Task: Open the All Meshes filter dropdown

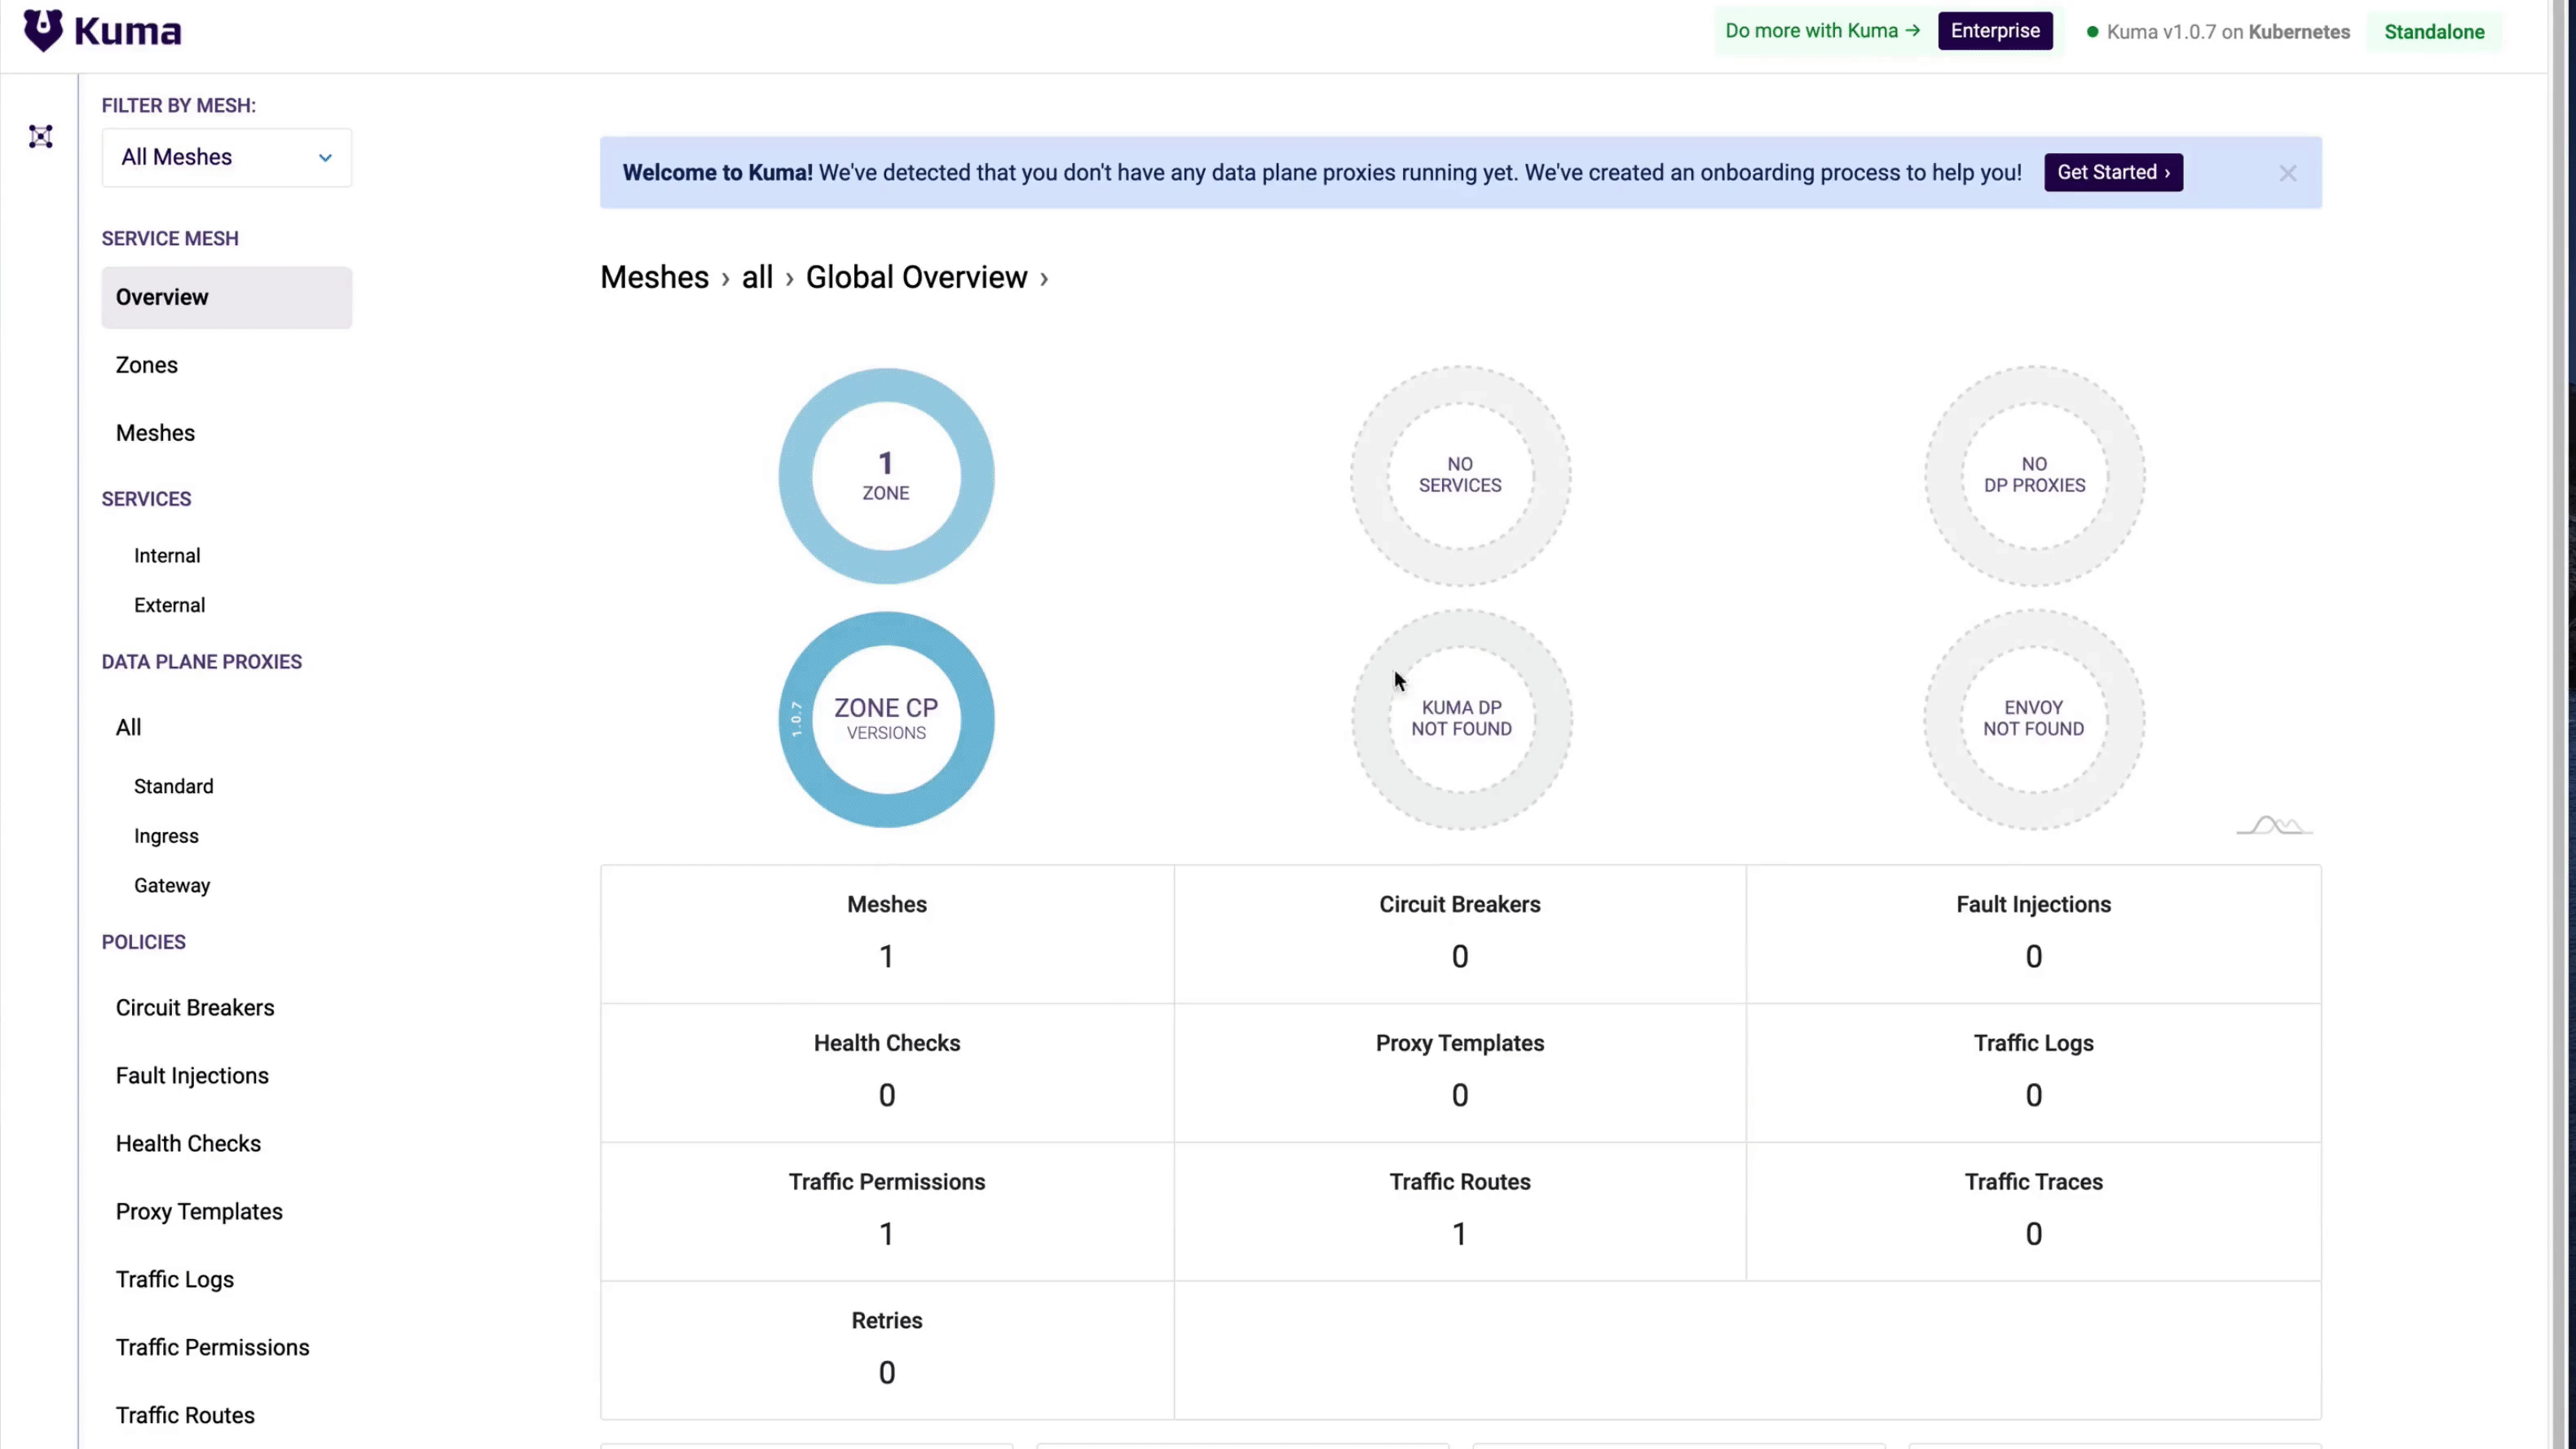Action: [227, 157]
